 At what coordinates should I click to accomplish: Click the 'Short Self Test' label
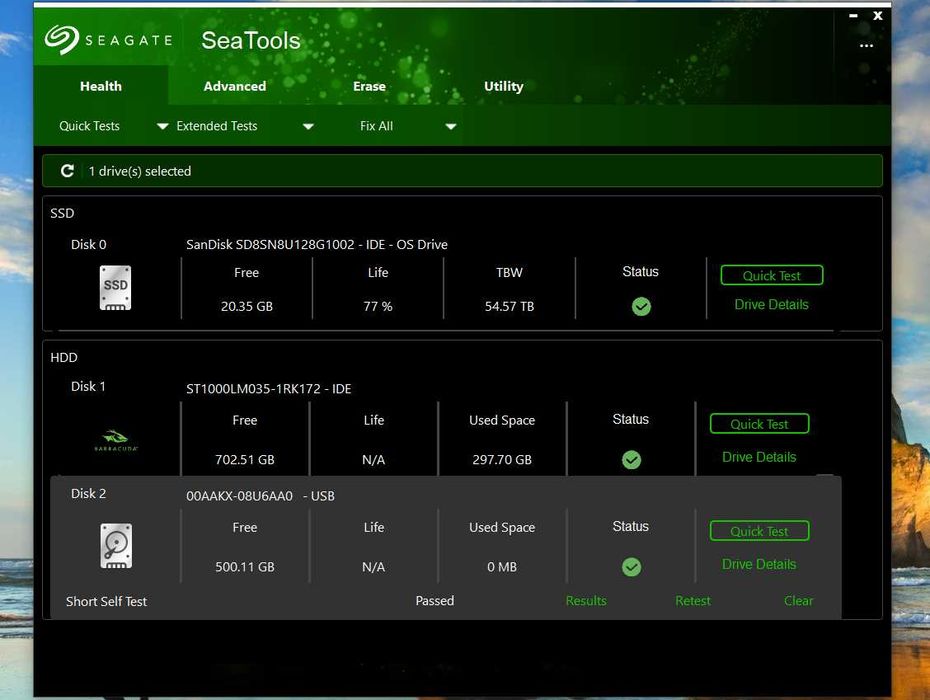(x=106, y=602)
